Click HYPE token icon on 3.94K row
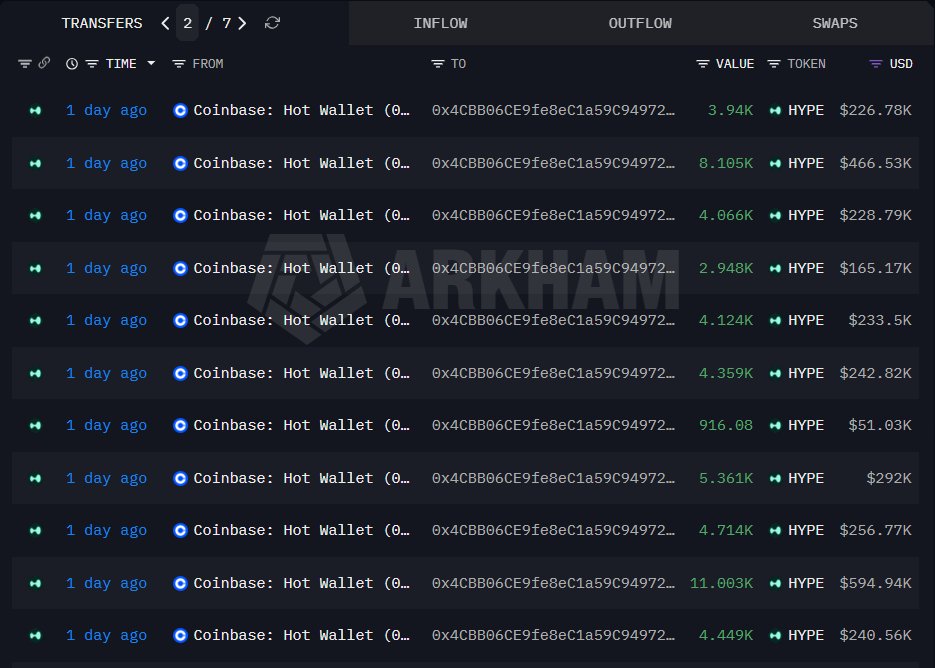The height and width of the screenshot is (668, 935). 775,110
